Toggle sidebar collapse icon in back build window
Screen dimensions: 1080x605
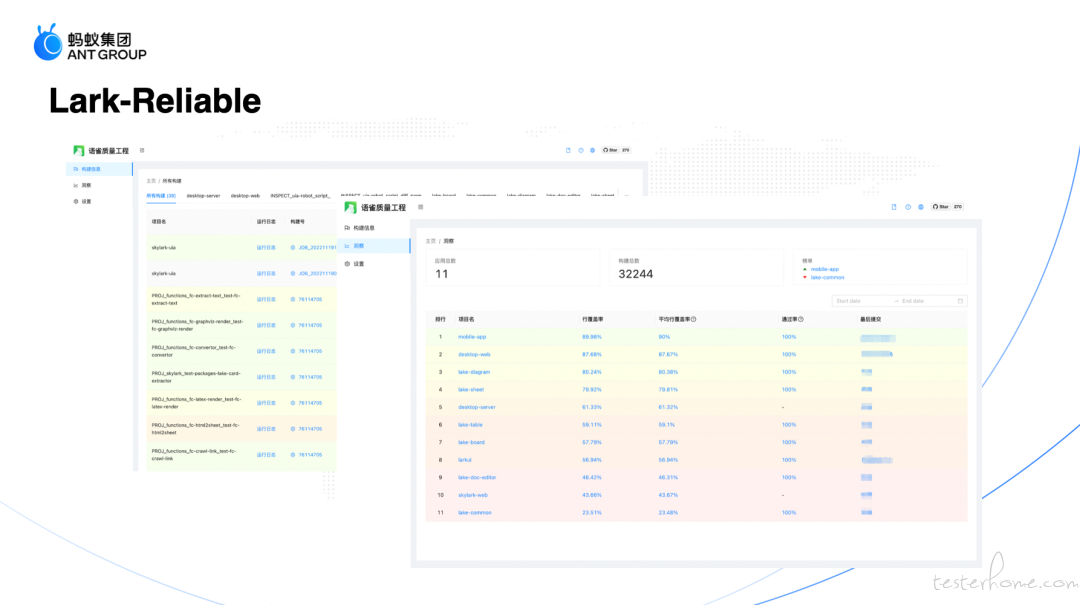(142, 150)
